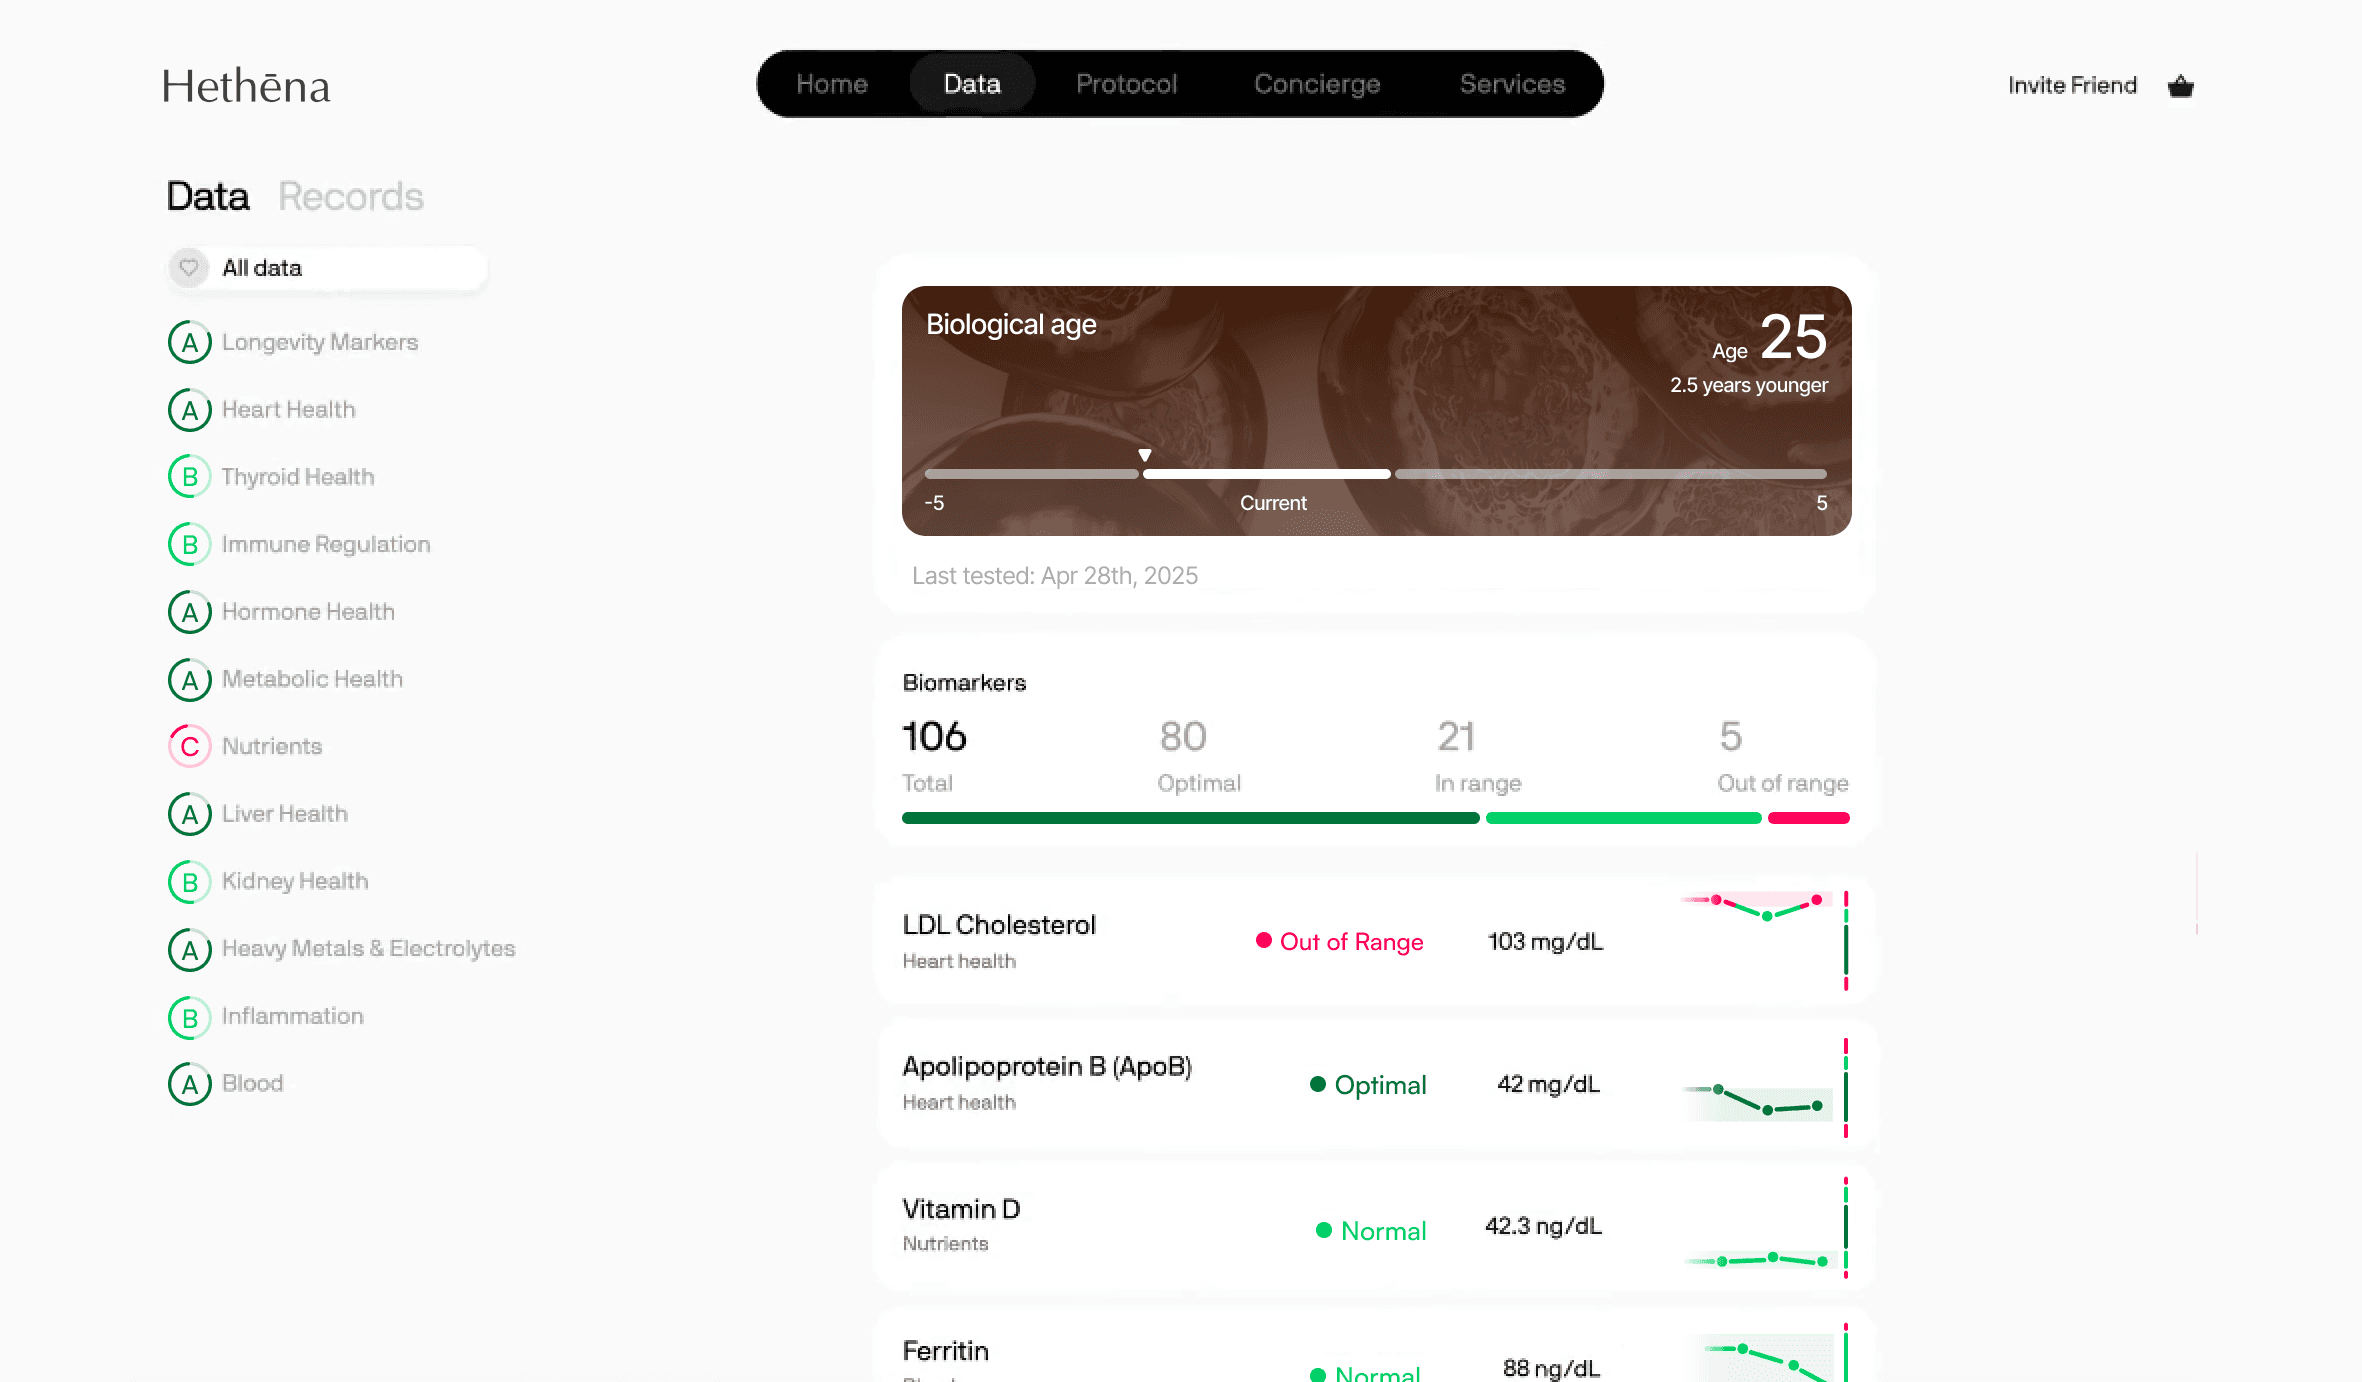Click the grade B badge next to Inflammation
The width and height of the screenshot is (2362, 1382).
(189, 1017)
